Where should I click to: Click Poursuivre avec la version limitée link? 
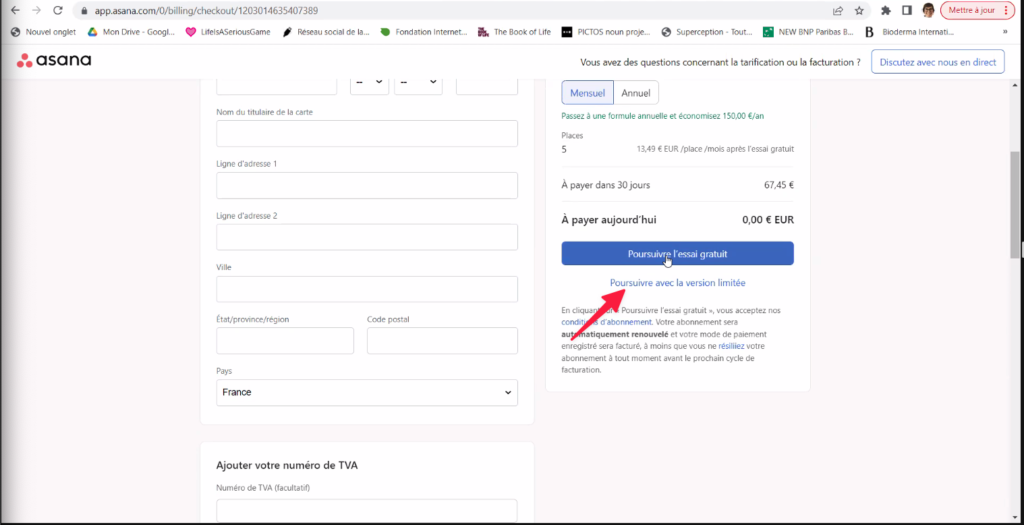pyautogui.click(x=677, y=283)
